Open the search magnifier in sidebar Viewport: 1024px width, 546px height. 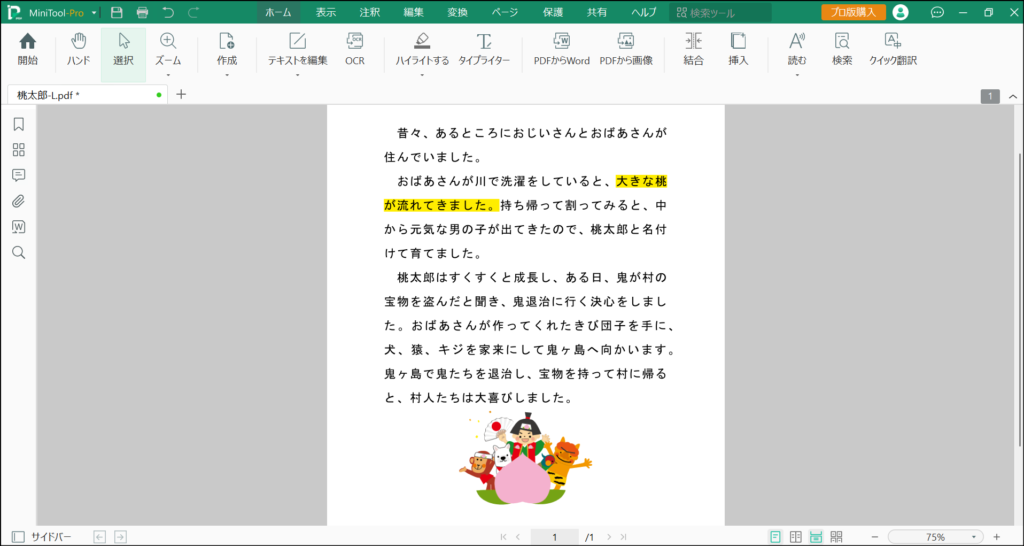pyautogui.click(x=18, y=253)
